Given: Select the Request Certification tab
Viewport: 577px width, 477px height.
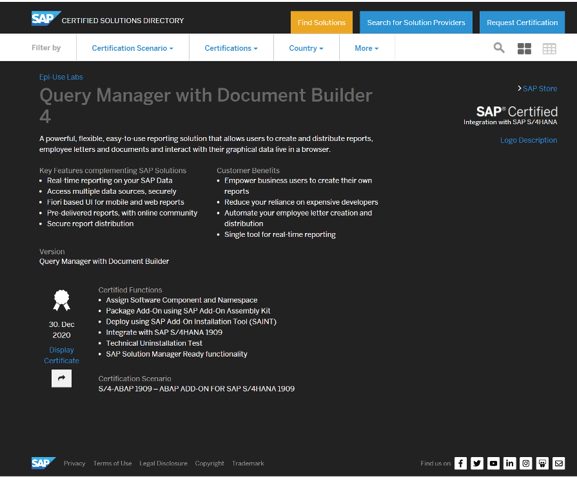Looking at the screenshot, I should point(522,22).
